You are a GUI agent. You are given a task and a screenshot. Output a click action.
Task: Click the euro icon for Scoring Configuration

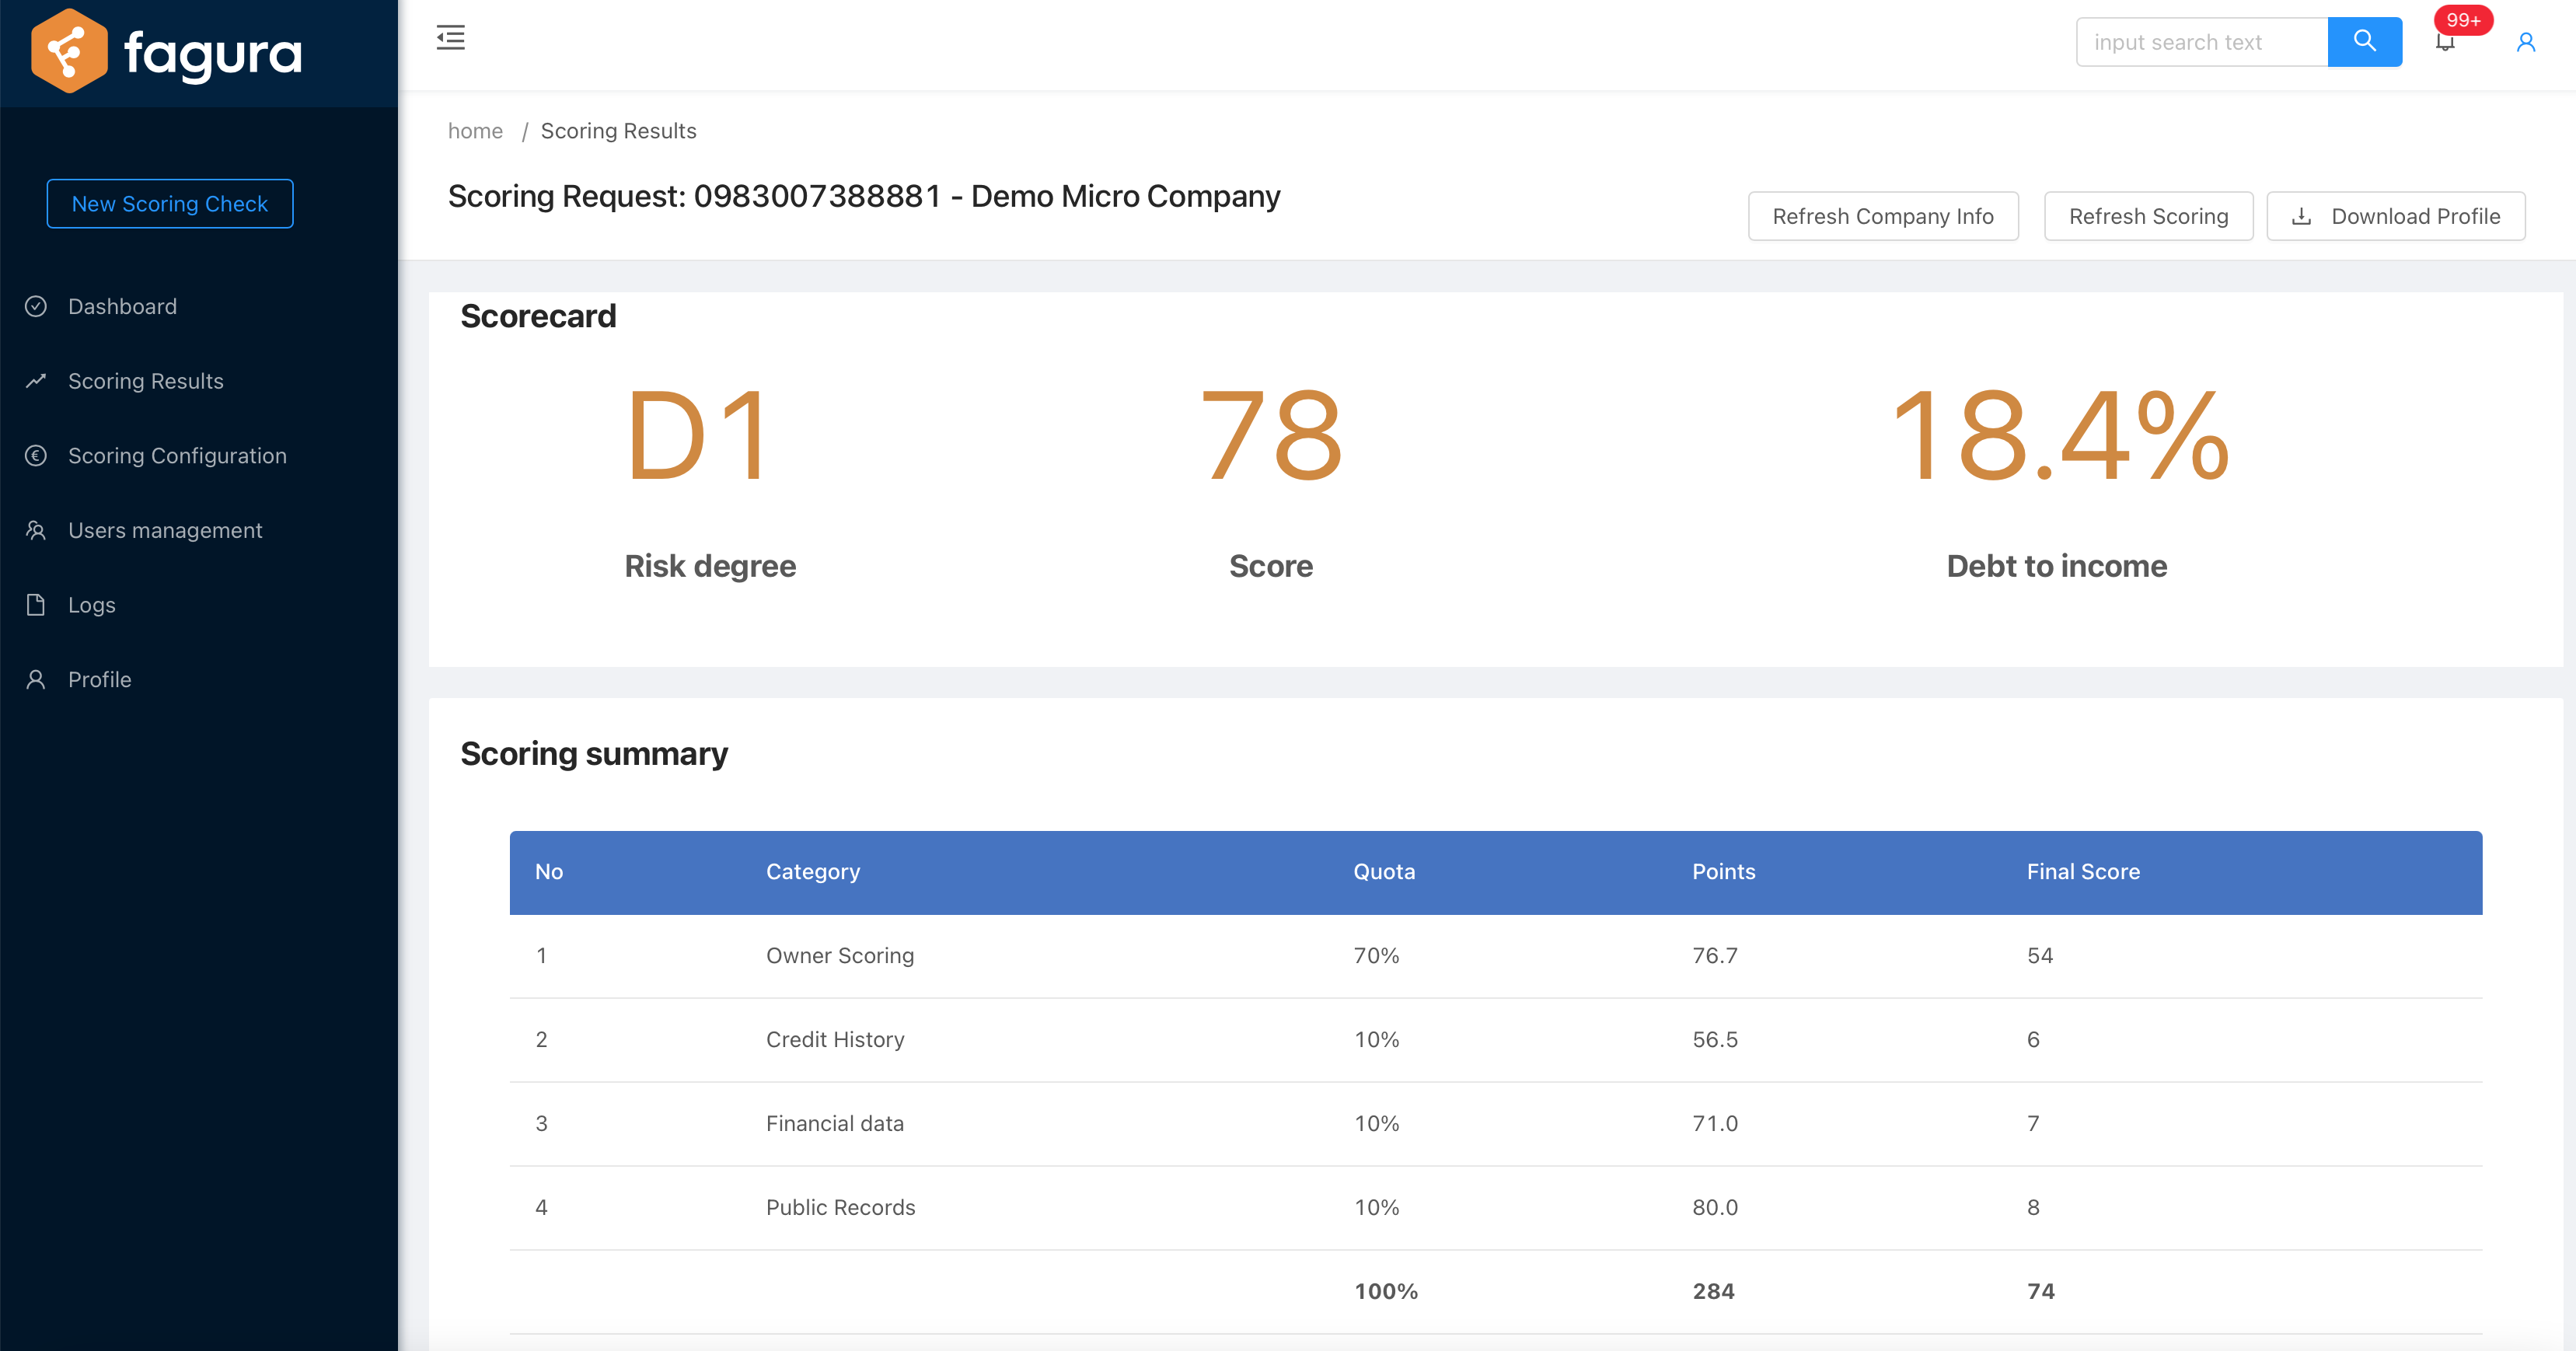click(x=36, y=456)
